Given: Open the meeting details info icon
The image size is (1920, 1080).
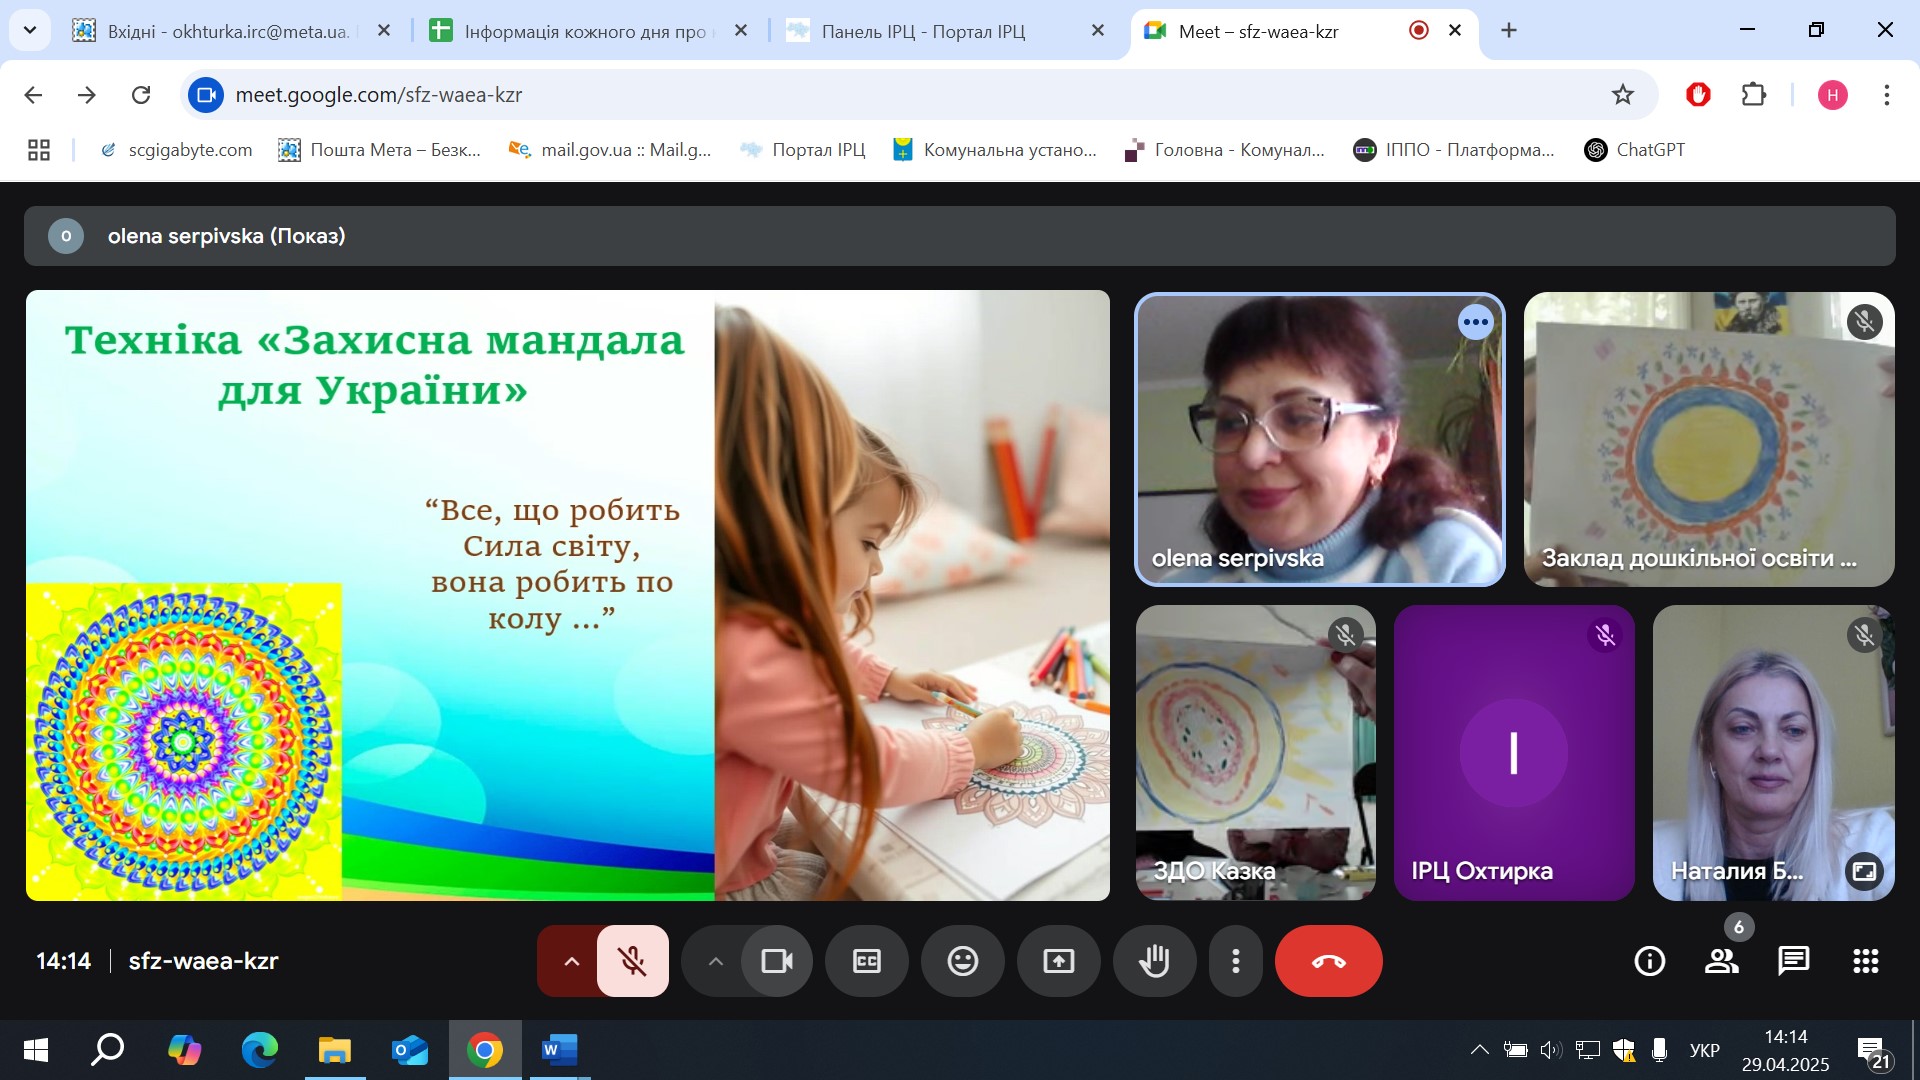Looking at the screenshot, I should coord(1649,961).
